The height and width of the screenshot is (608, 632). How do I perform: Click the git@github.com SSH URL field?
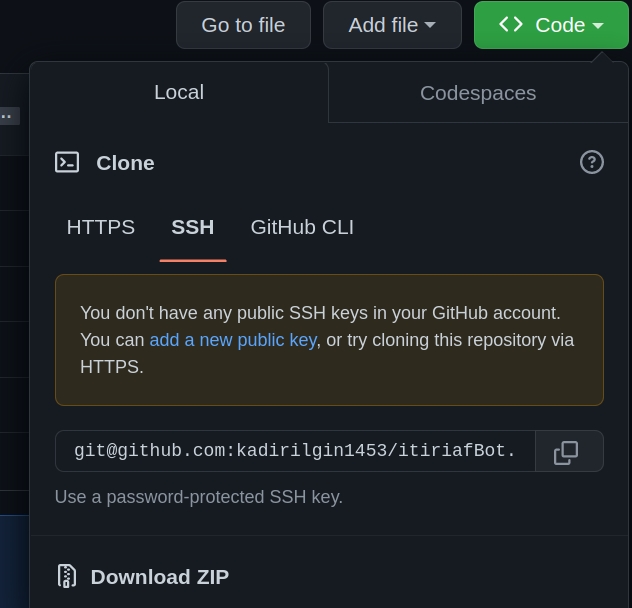click(x=295, y=451)
